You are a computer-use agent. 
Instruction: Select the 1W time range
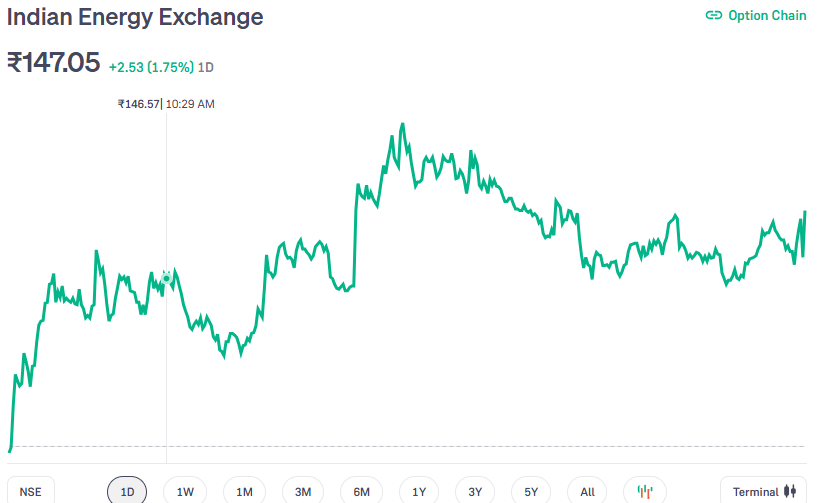click(x=185, y=491)
